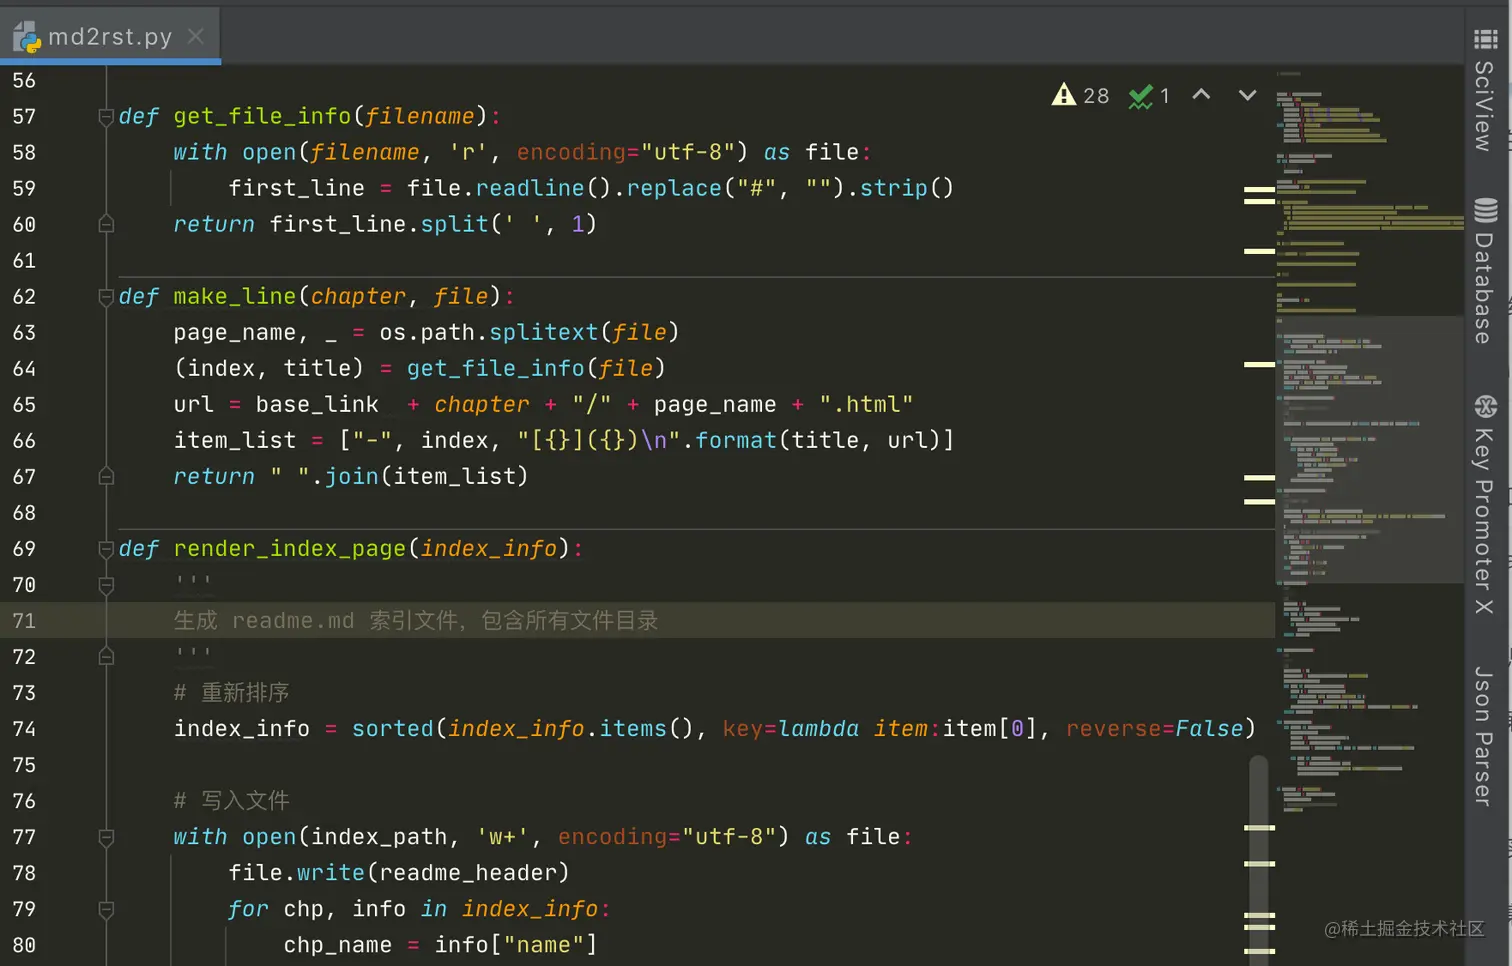Select the md2rst.py editor tab
This screenshot has height=966, width=1512.
coord(110,36)
